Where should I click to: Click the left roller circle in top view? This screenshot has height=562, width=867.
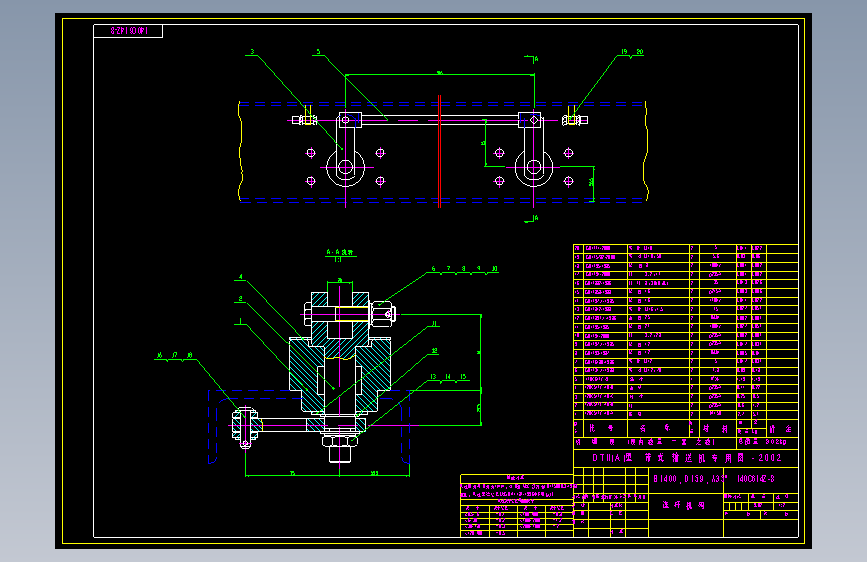(x=346, y=167)
